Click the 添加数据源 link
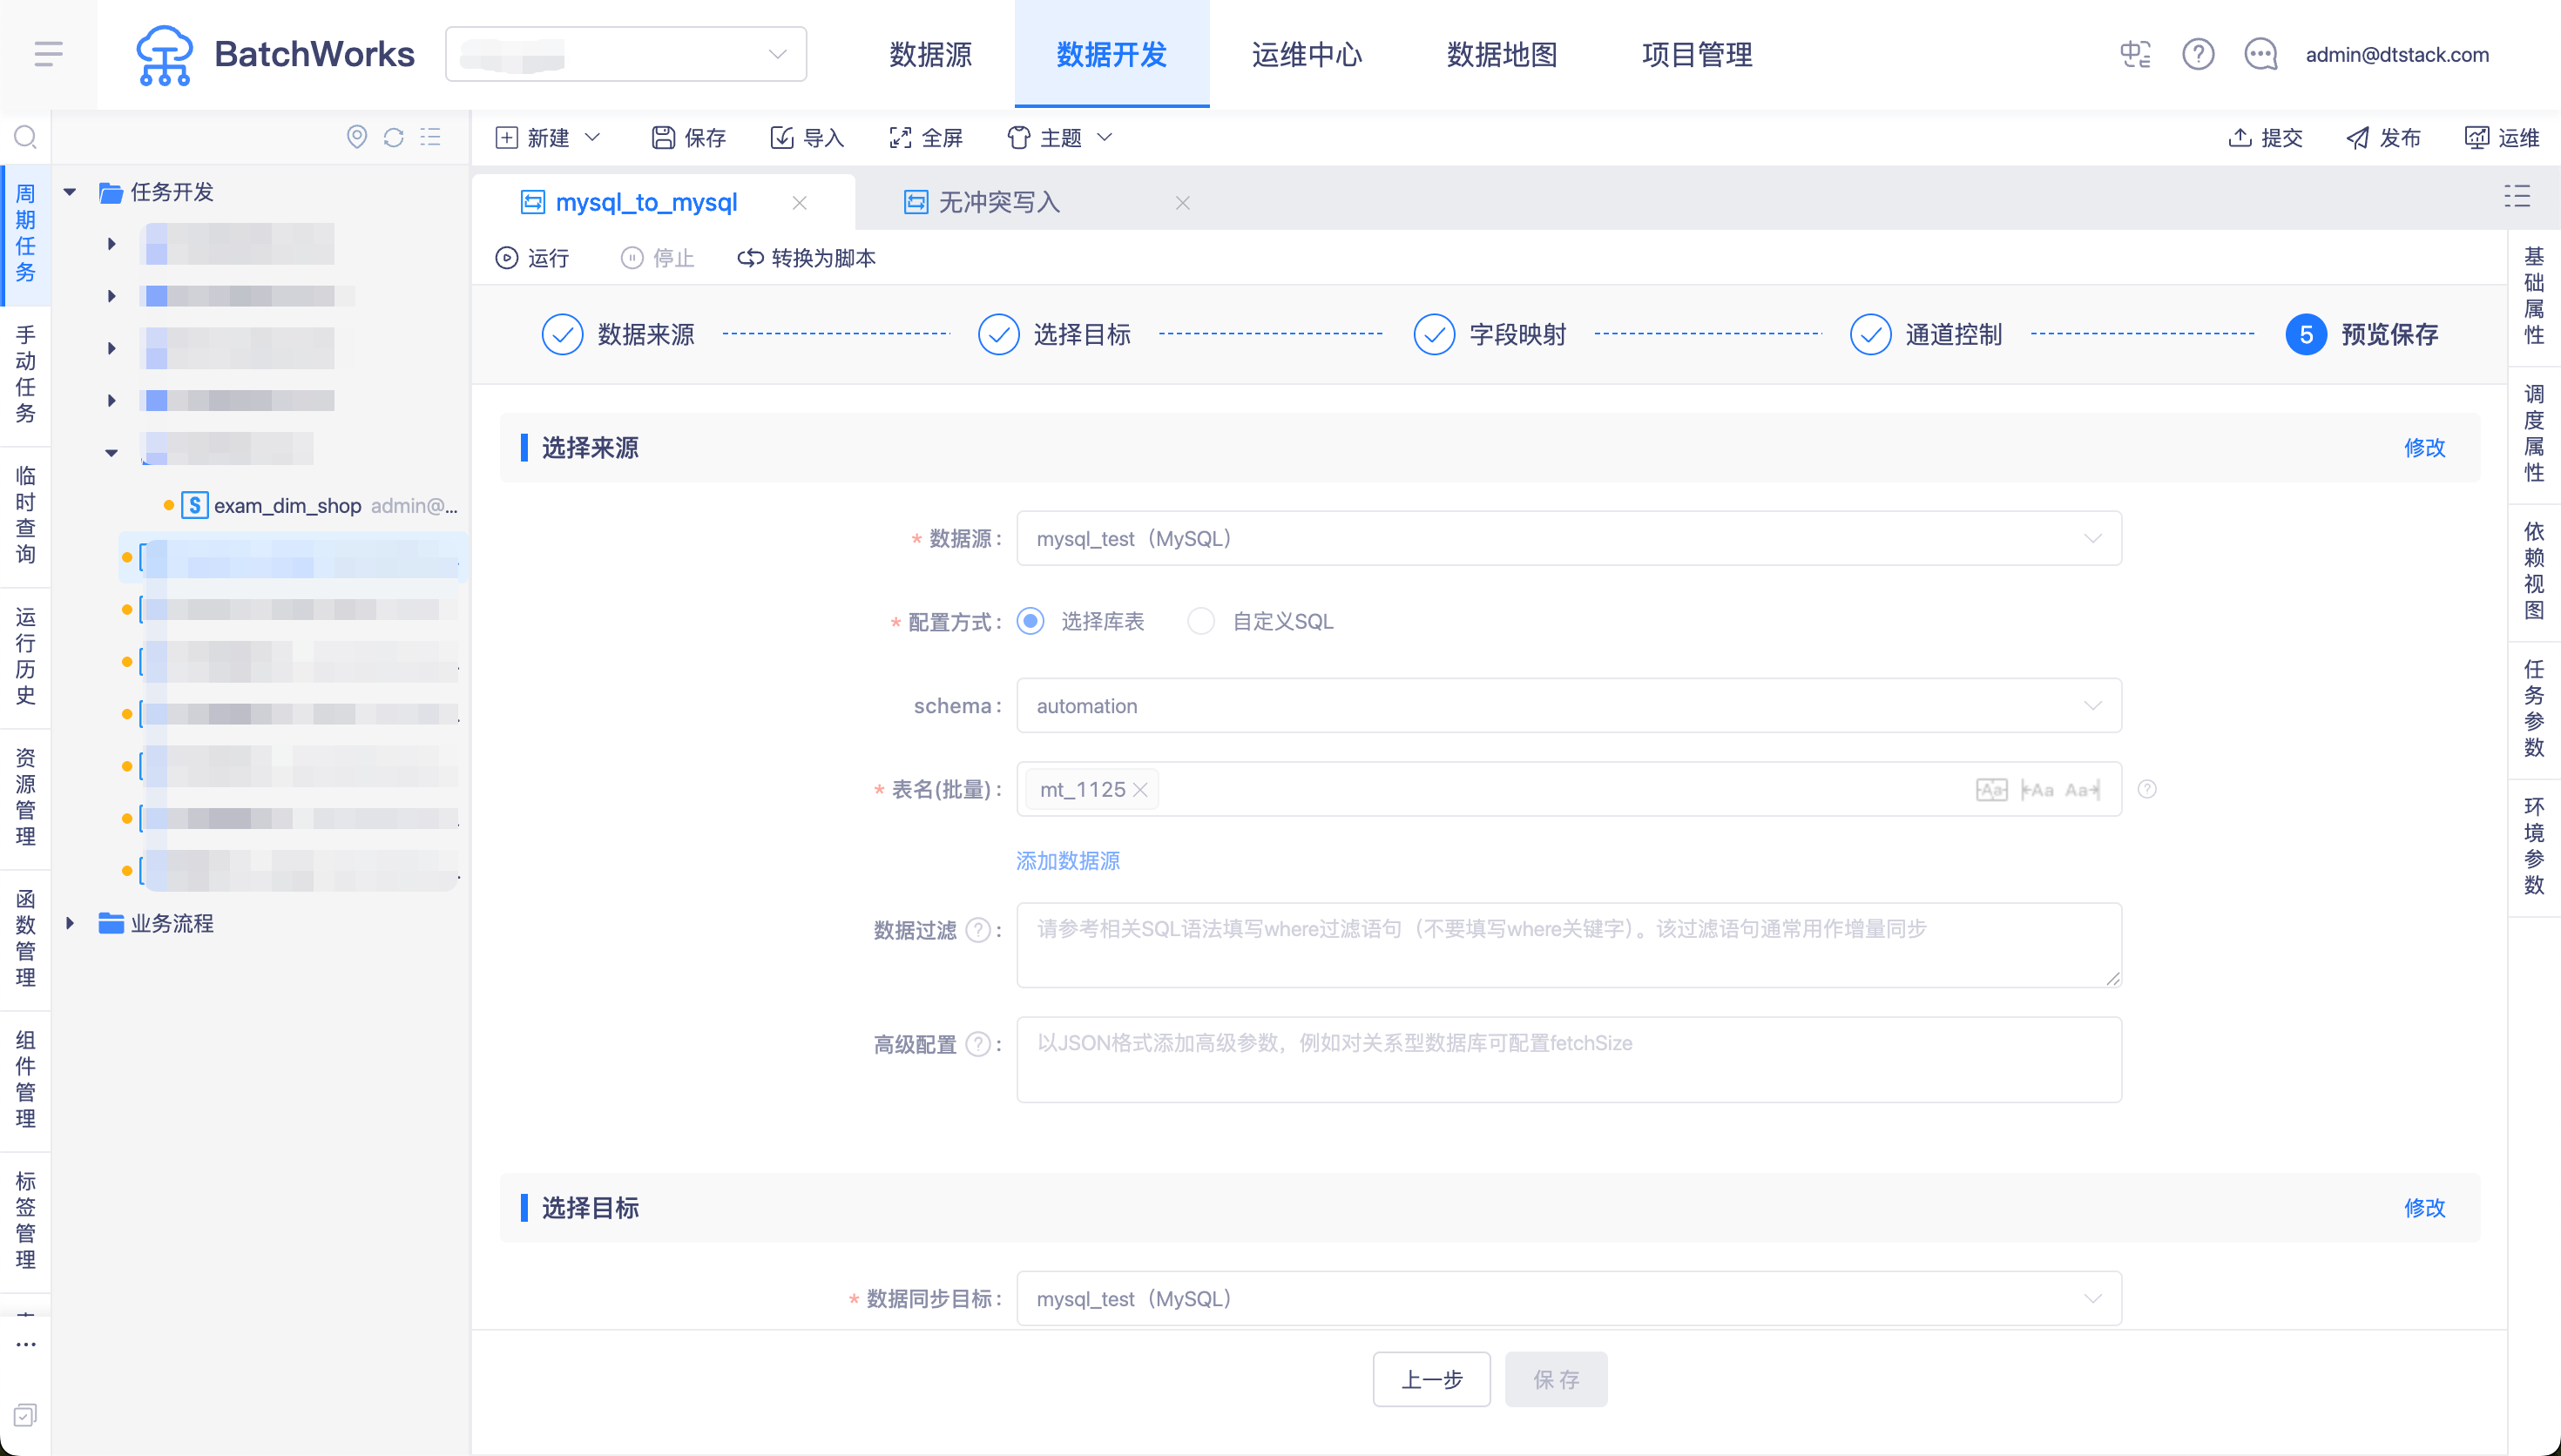Image resolution: width=2561 pixels, height=1456 pixels. pyautogui.click(x=1067, y=861)
